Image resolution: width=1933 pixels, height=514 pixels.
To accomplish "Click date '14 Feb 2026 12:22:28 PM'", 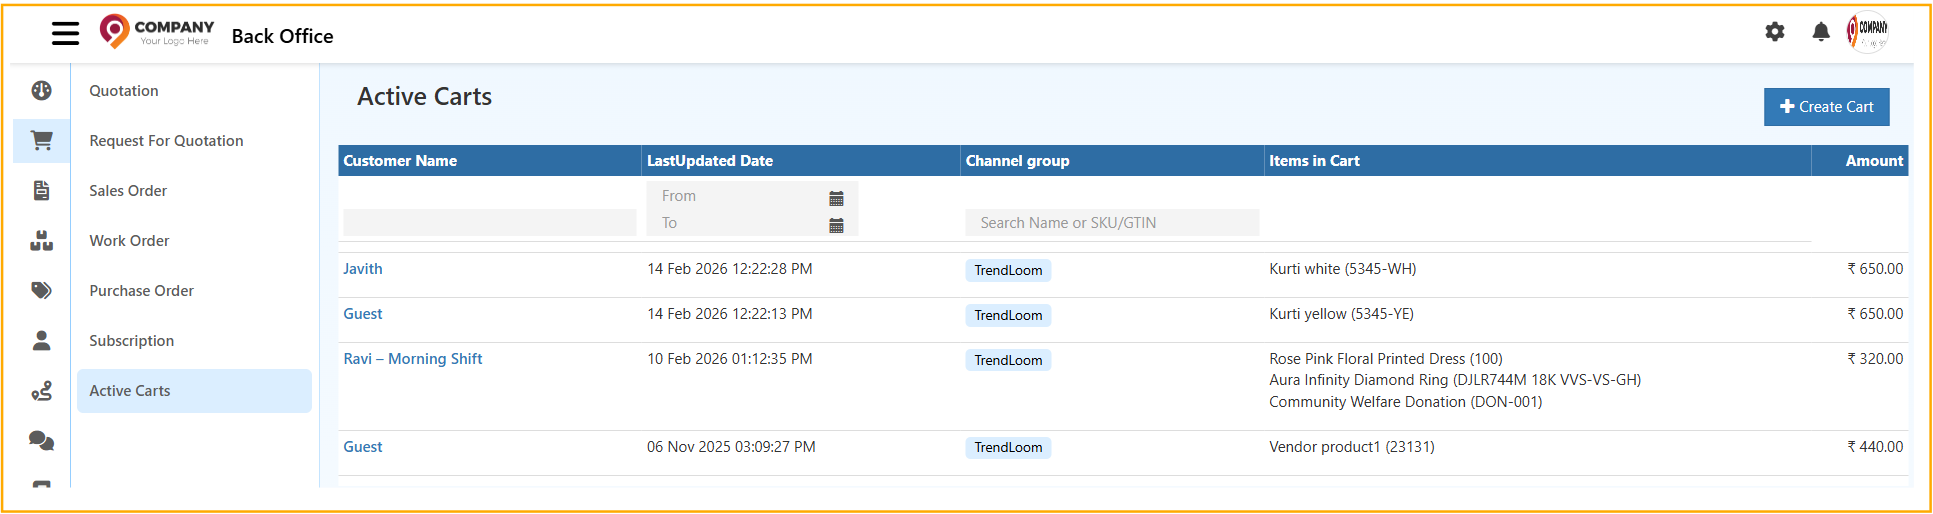I will tap(729, 269).
